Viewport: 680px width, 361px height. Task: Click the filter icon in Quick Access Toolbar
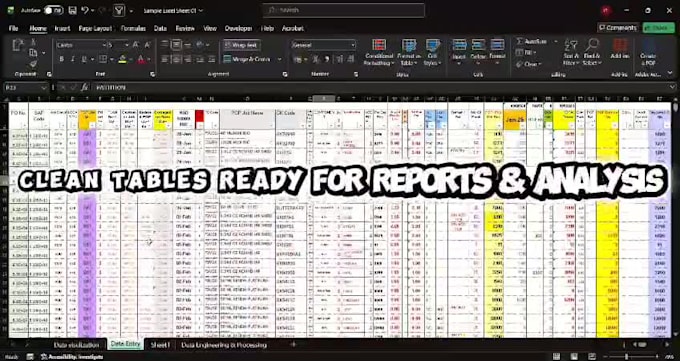coord(119,10)
